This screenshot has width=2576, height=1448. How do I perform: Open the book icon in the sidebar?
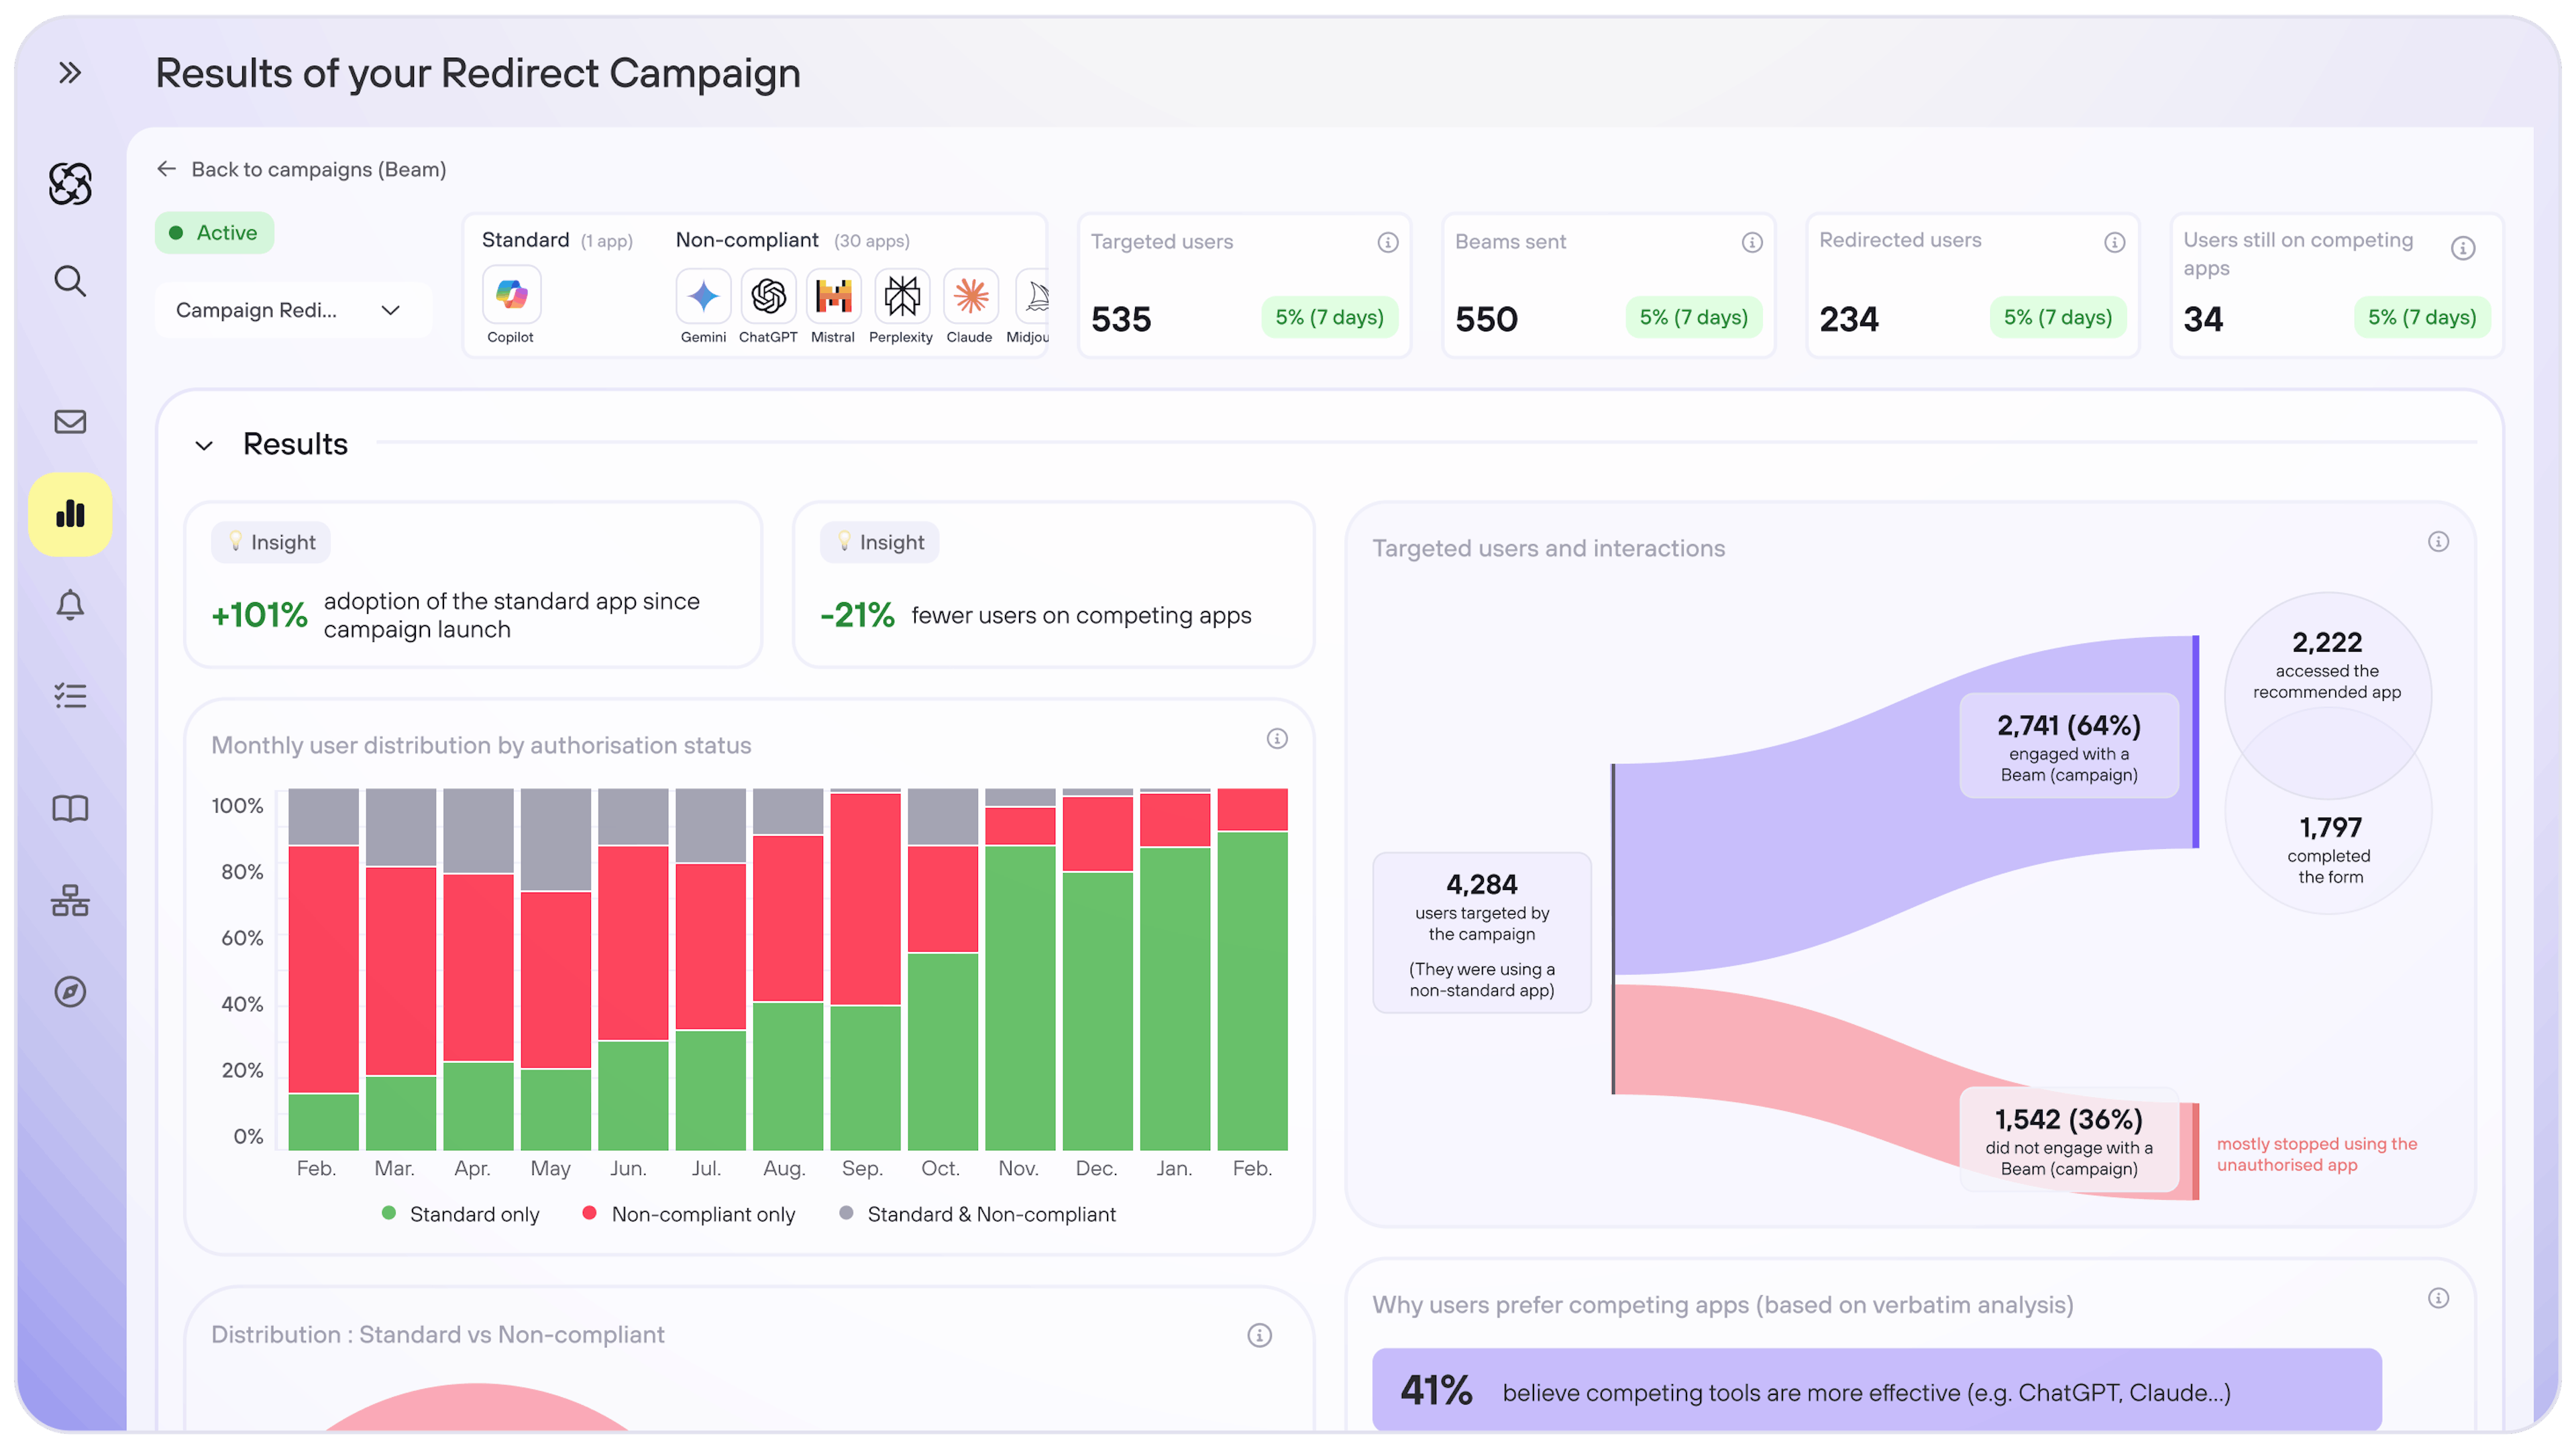(69, 808)
